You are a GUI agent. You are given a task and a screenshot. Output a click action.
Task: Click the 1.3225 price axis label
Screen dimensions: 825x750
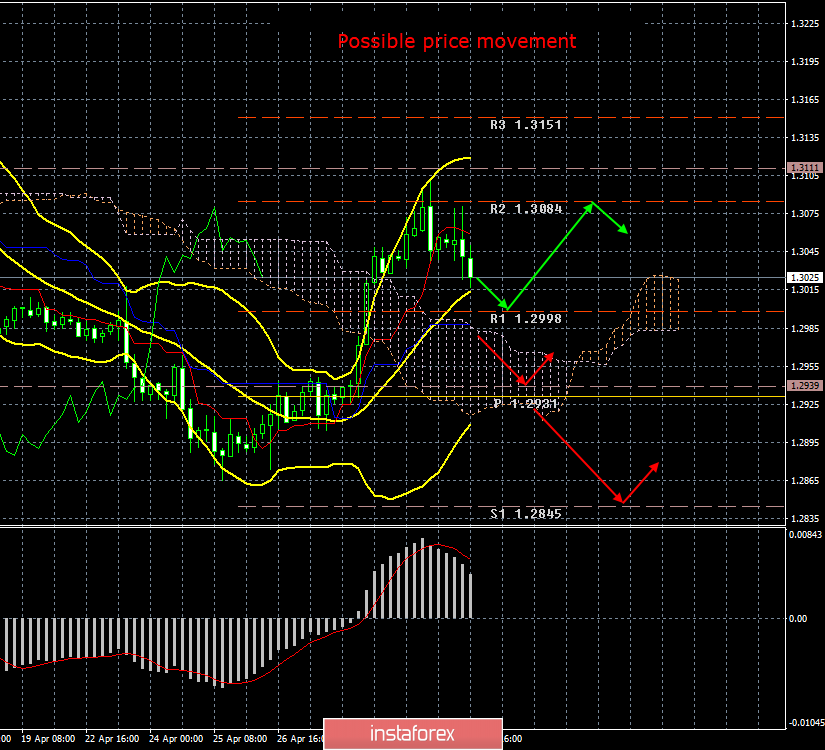click(x=805, y=24)
